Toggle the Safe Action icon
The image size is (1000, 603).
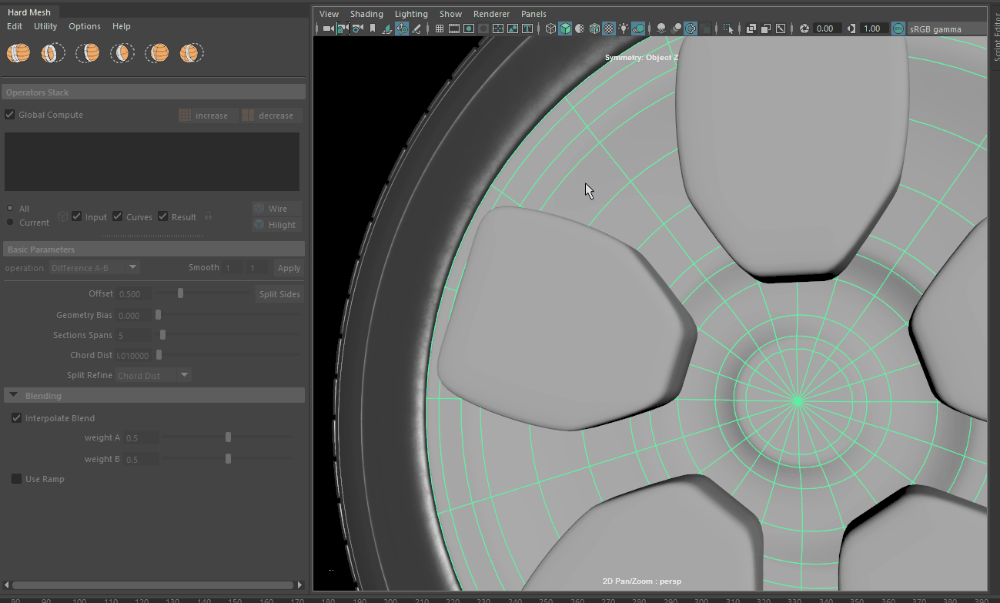click(x=512, y=29)
